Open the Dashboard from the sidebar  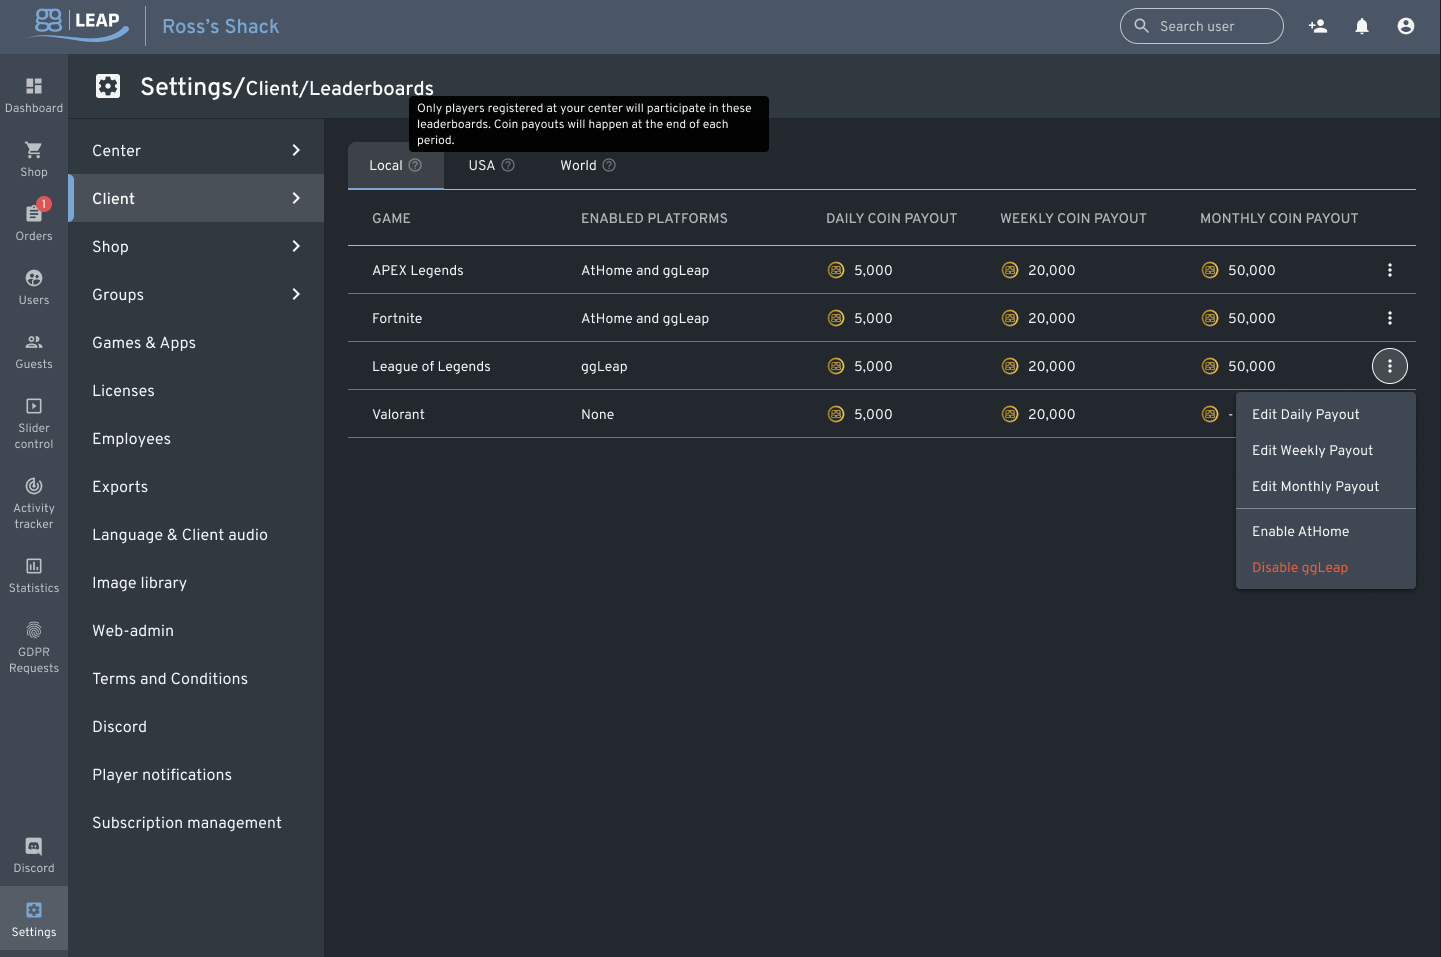point(33,93)
